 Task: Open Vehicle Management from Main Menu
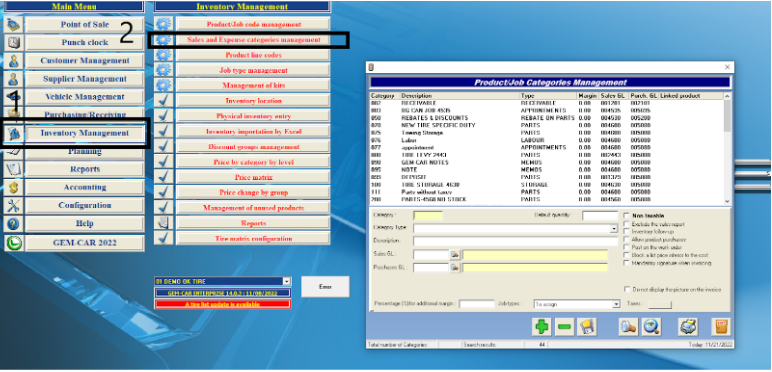coord(85,97)
